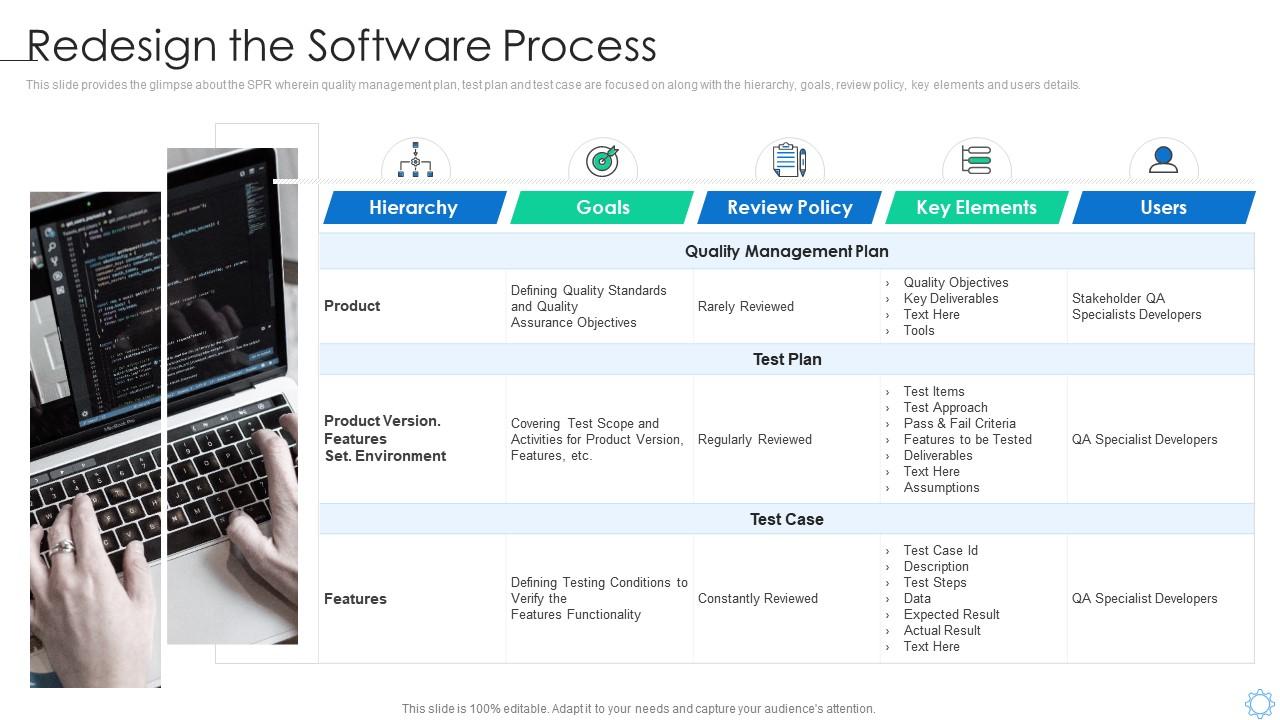The height and width of the screenshot is (720, 1280).
Task: Click the Quality Management Plan section row
Action: 787,251
